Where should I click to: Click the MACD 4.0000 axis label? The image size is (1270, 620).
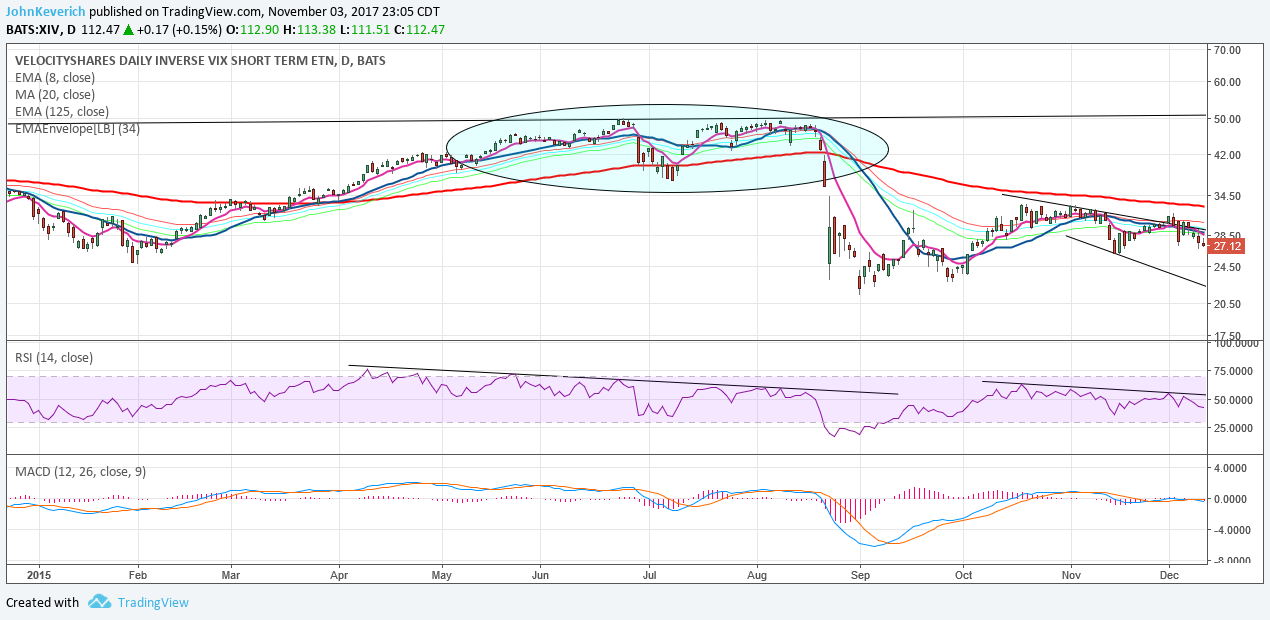(1230, 468)
